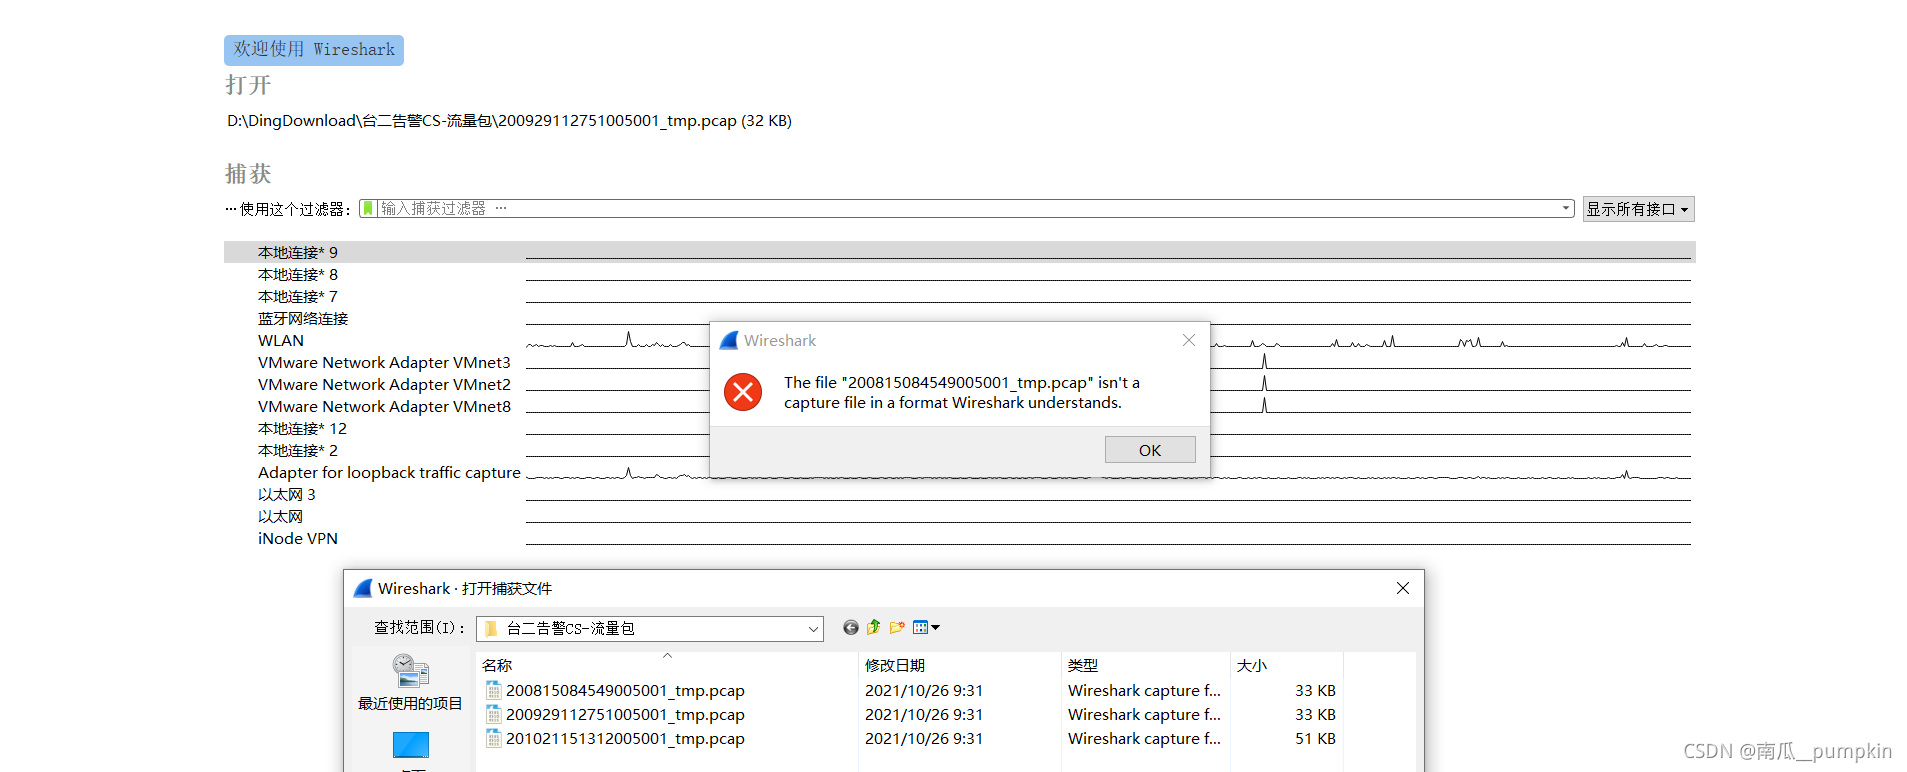Select the 以太网 3 interface

click(287, 495)
